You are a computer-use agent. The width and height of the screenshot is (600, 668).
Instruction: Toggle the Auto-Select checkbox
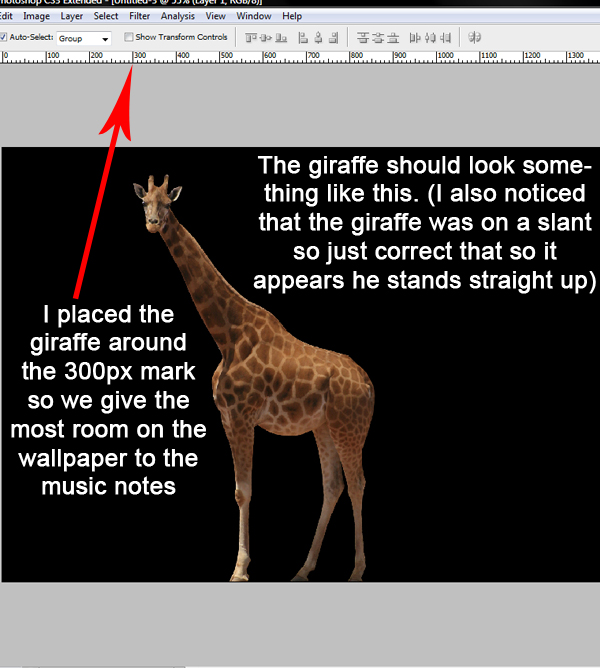[3, 37]
